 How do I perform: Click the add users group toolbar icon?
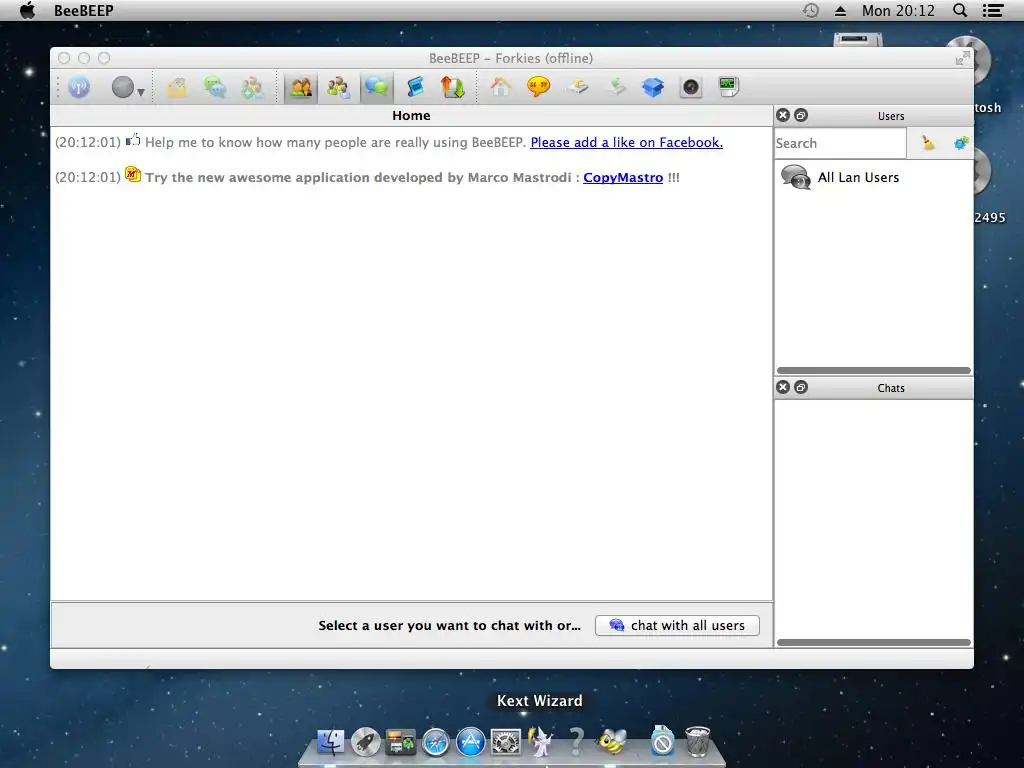click(x=252, y=87)
